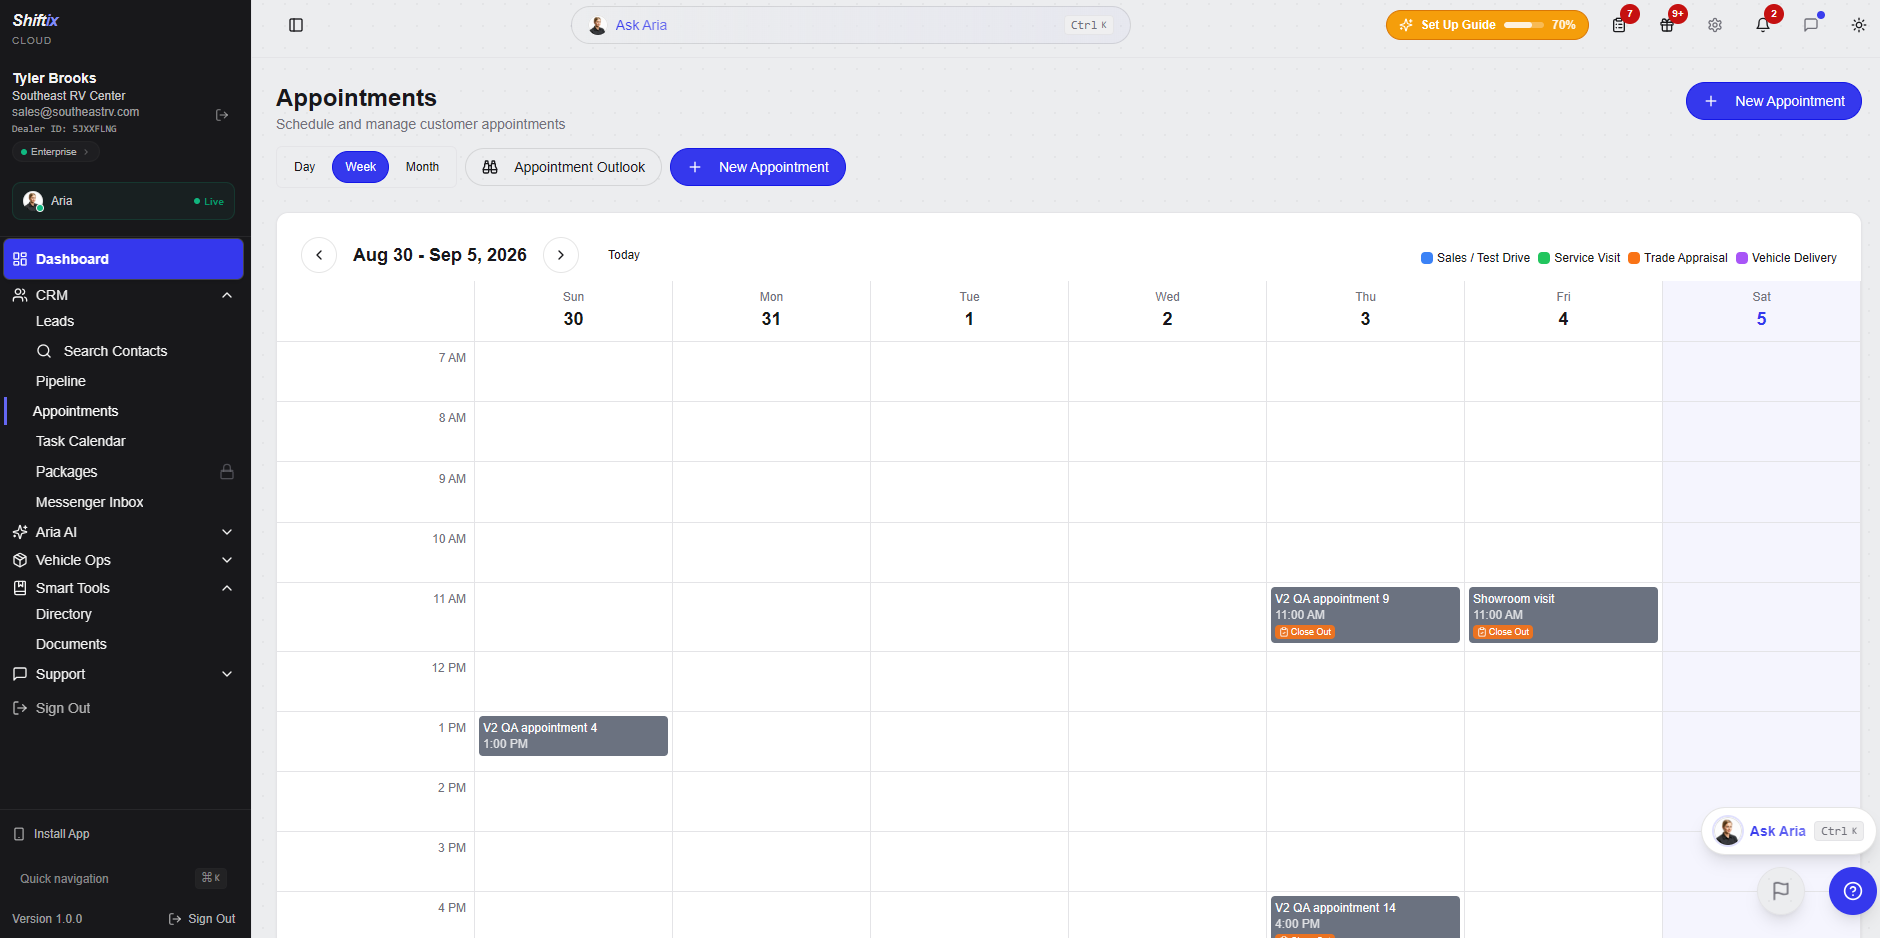Click top-right New Appointment button
1880x938 pixels.
click(1773, 101)
